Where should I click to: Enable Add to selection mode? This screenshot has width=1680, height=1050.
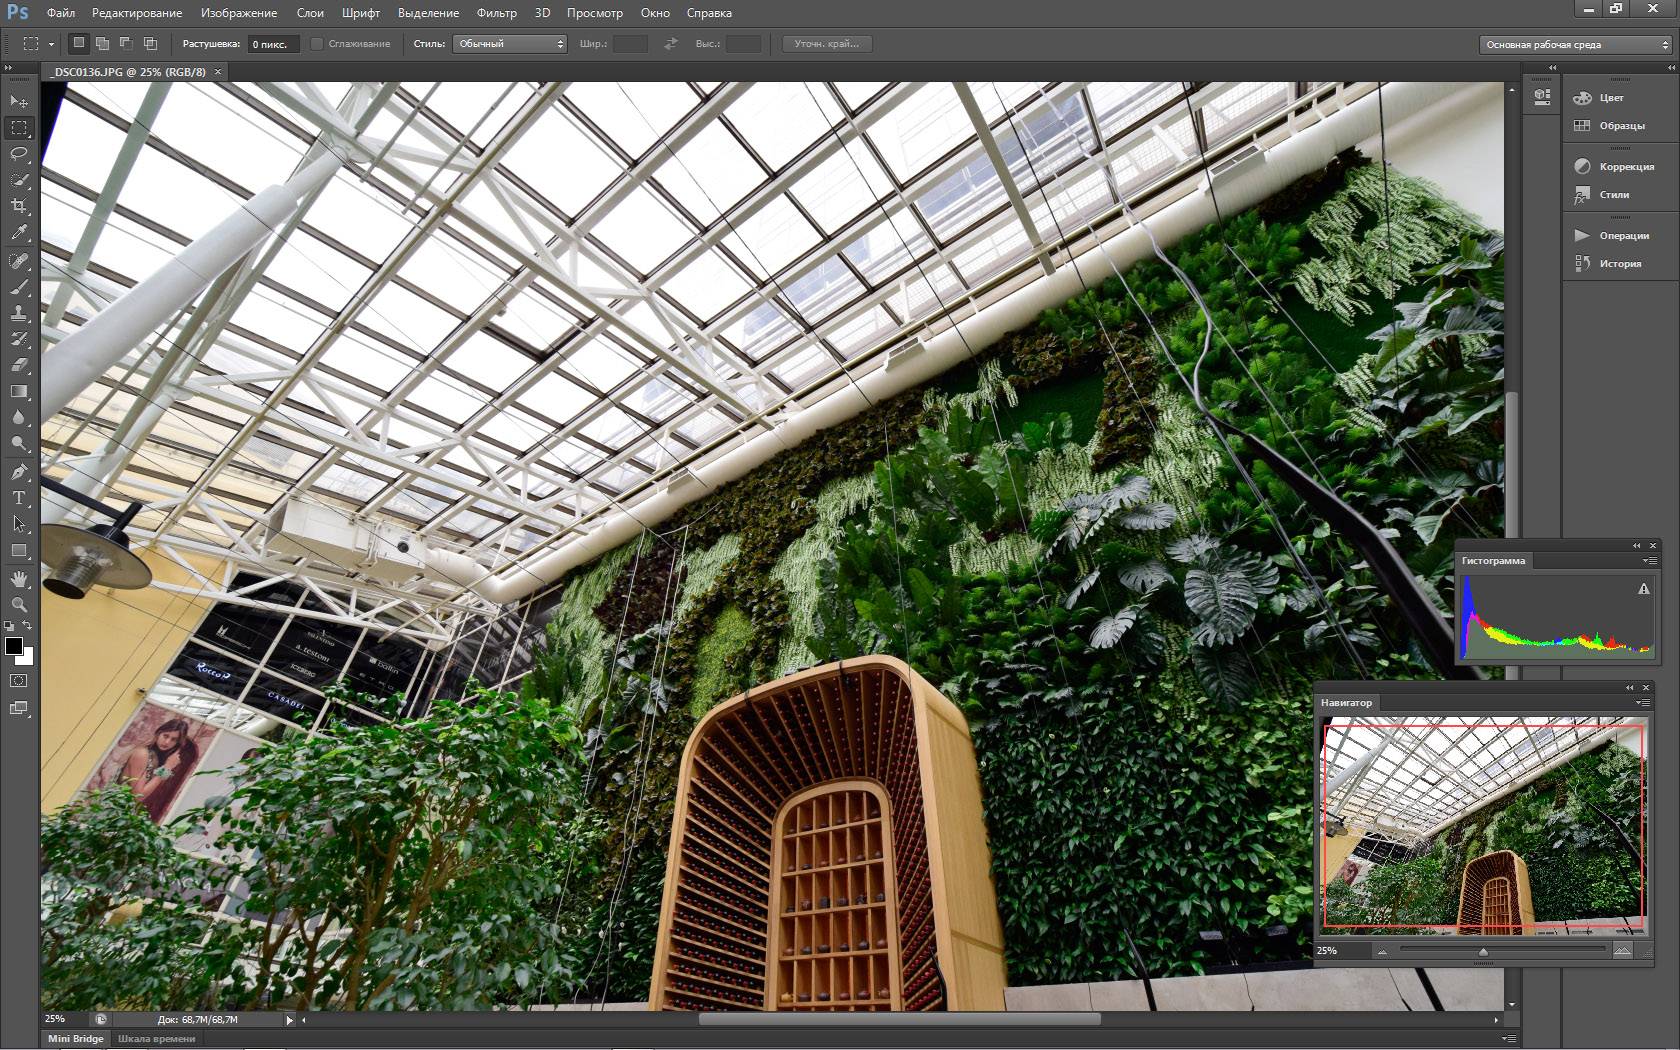(x=102, y=43)
